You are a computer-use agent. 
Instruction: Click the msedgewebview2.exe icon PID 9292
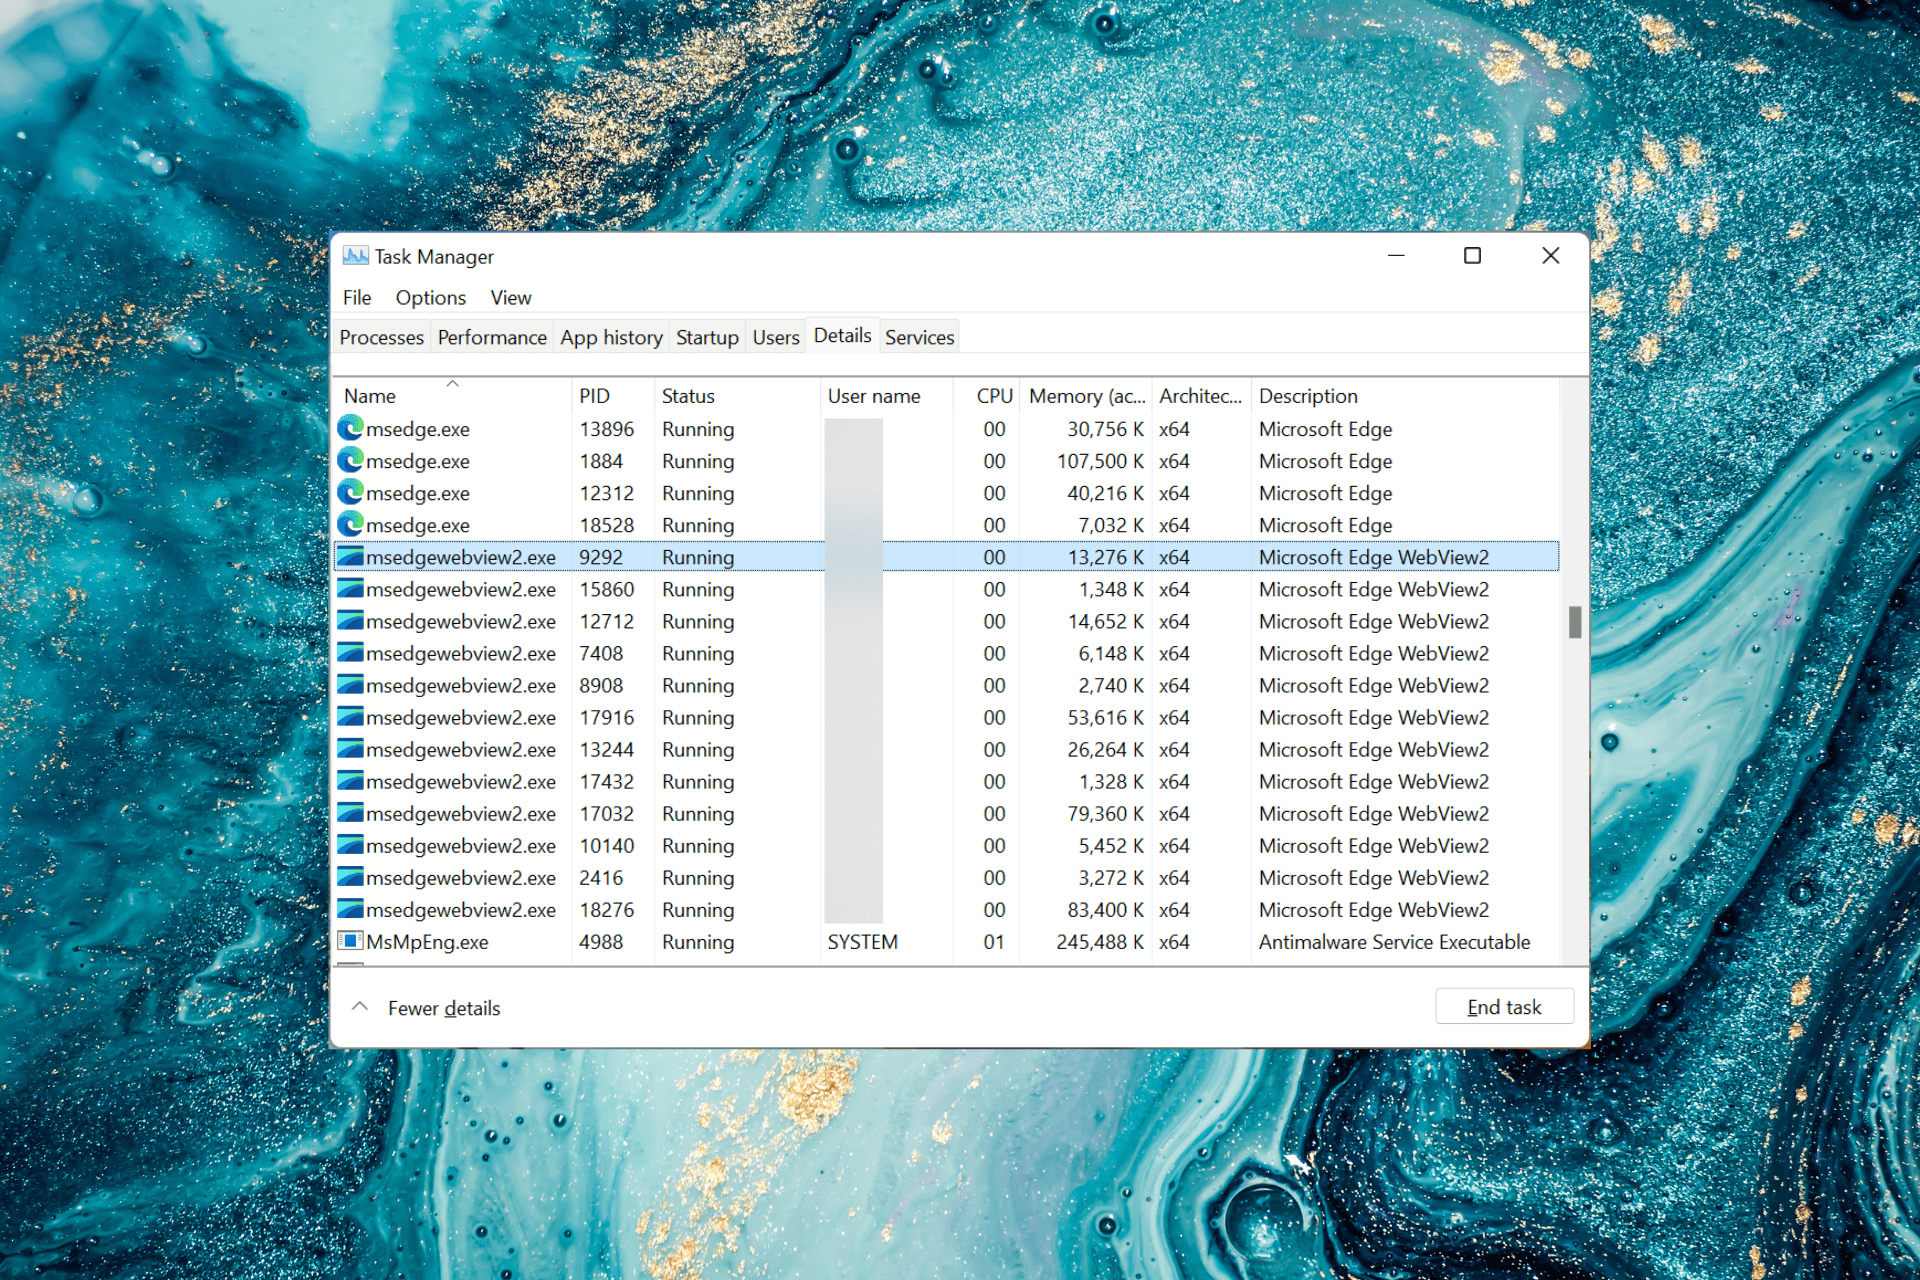pyautogui.click(x=347, y=557)
